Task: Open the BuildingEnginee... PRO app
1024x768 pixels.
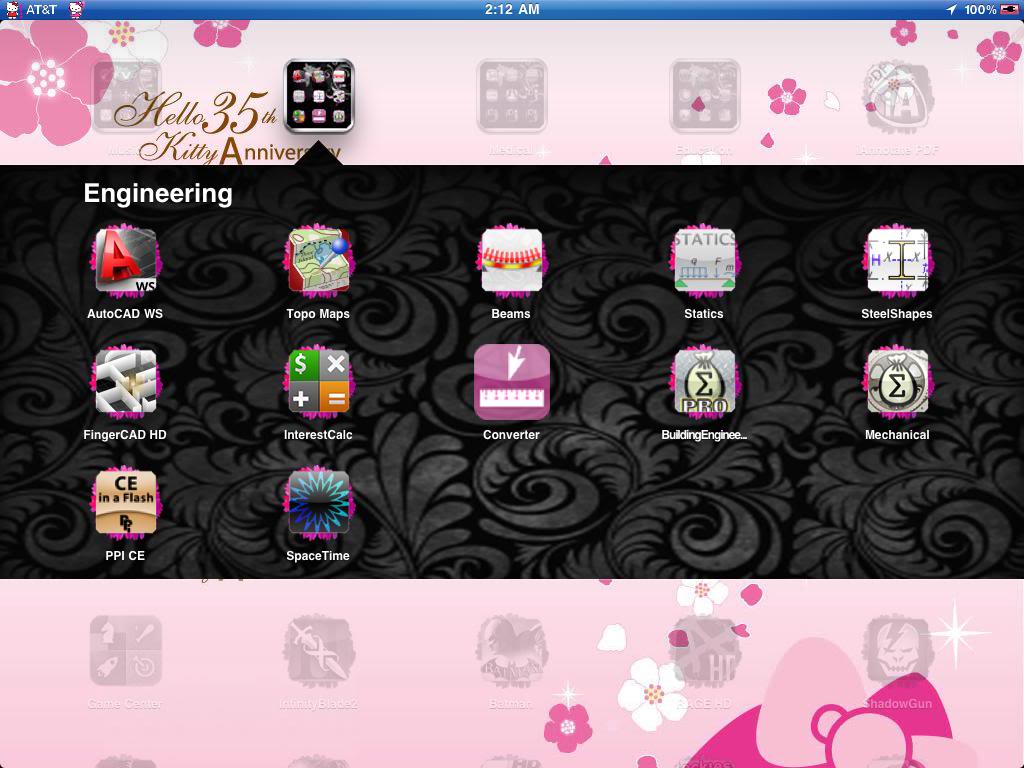Action: (x=704, y=382)
